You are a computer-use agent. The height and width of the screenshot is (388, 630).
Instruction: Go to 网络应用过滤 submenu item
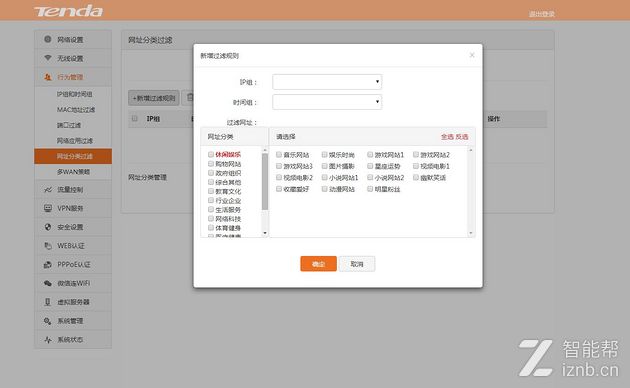74,141
